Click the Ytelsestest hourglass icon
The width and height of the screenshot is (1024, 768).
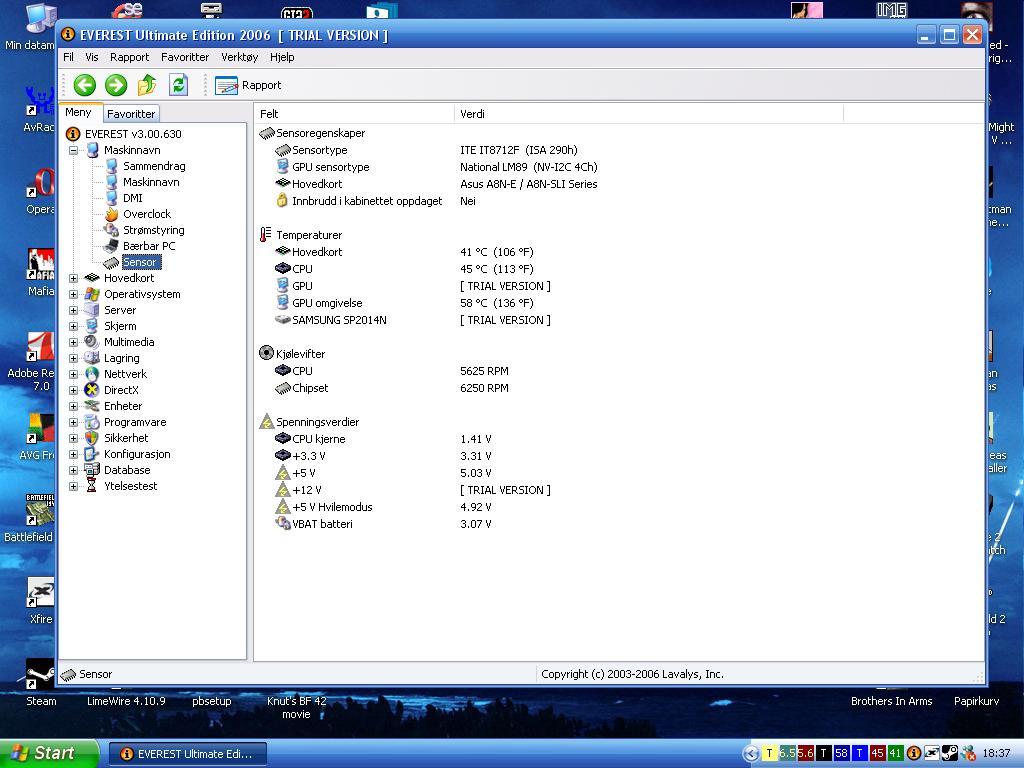92,486
